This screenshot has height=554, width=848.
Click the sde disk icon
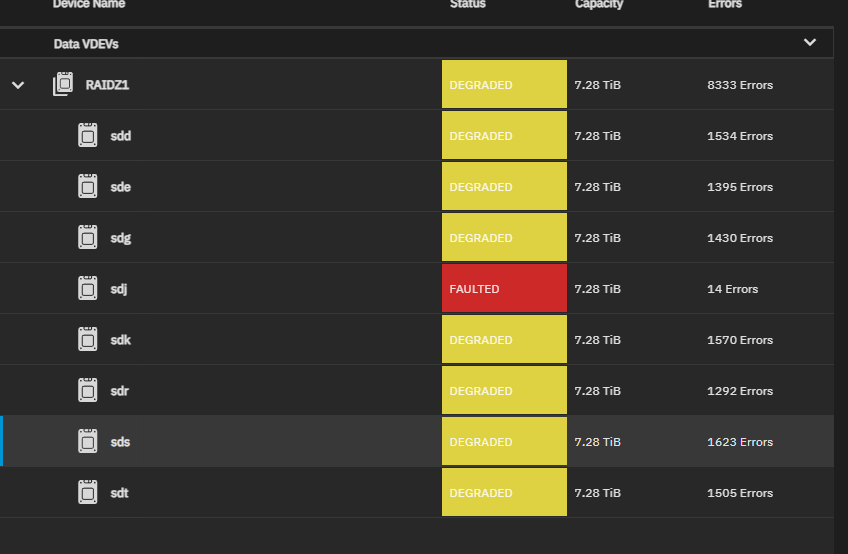(88, 187)
